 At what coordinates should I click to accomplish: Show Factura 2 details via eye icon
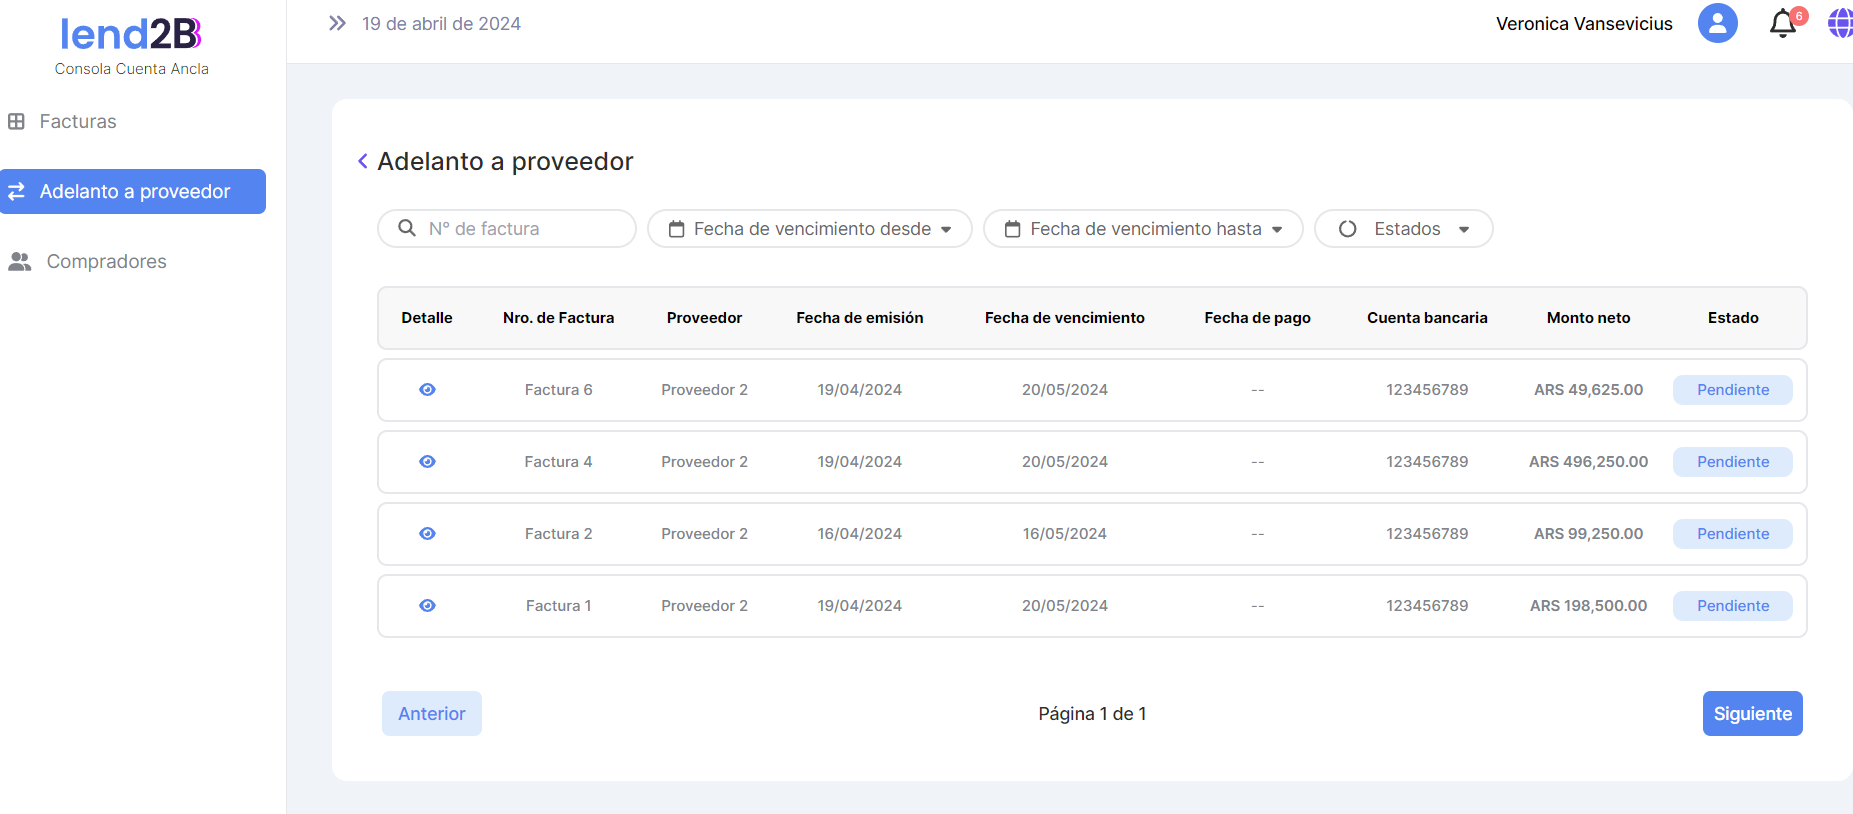tap(427, 534)
